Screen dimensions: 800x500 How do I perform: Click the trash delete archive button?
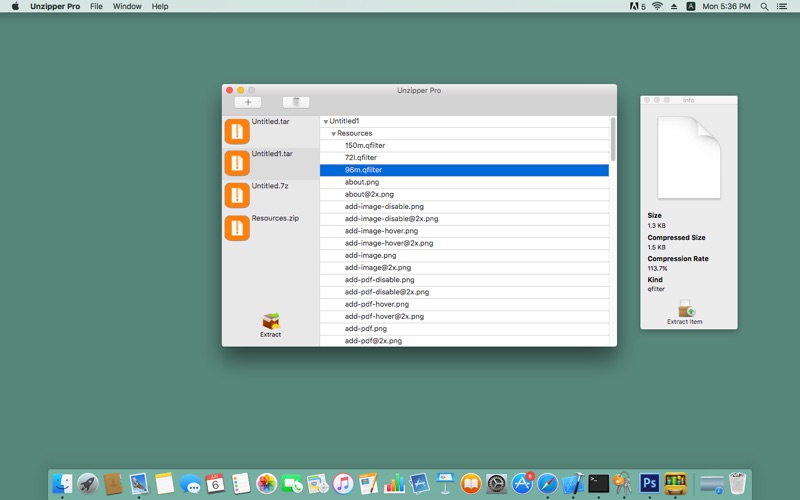(x=296, y=103)
